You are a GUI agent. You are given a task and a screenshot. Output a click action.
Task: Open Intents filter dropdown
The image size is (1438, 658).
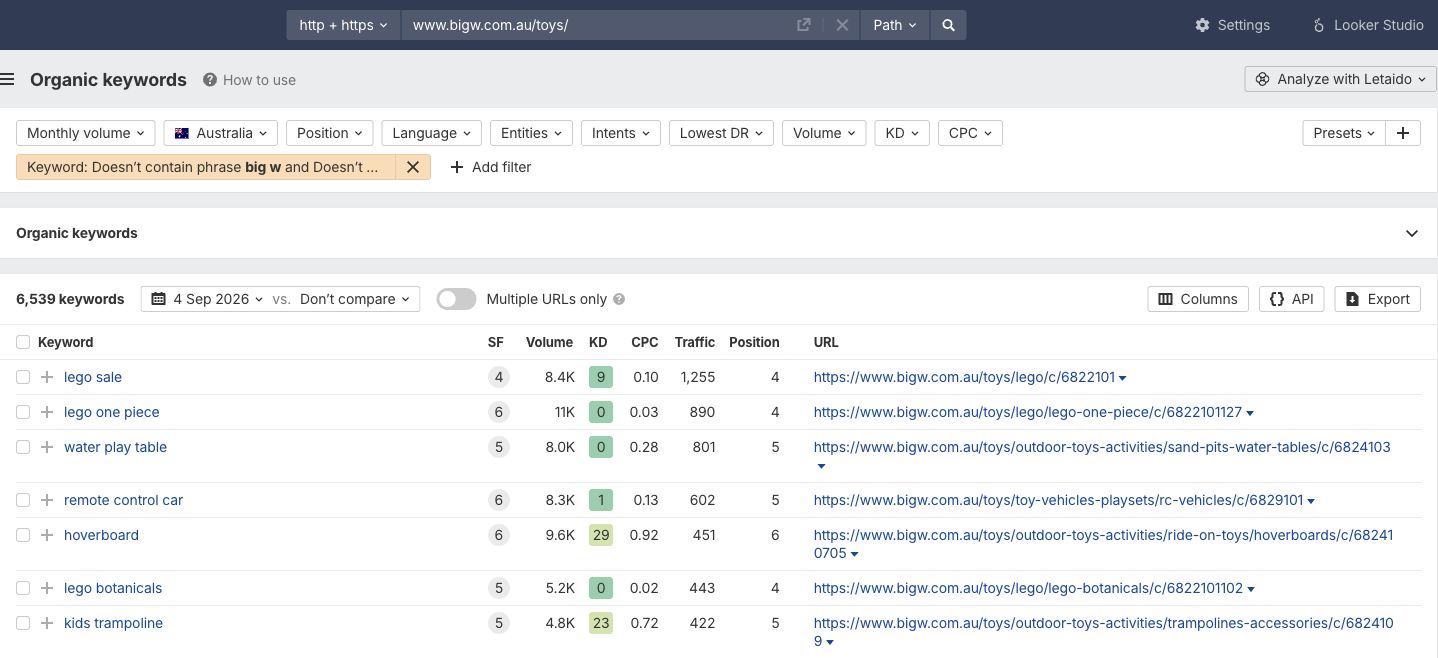[x=620, y=133]
